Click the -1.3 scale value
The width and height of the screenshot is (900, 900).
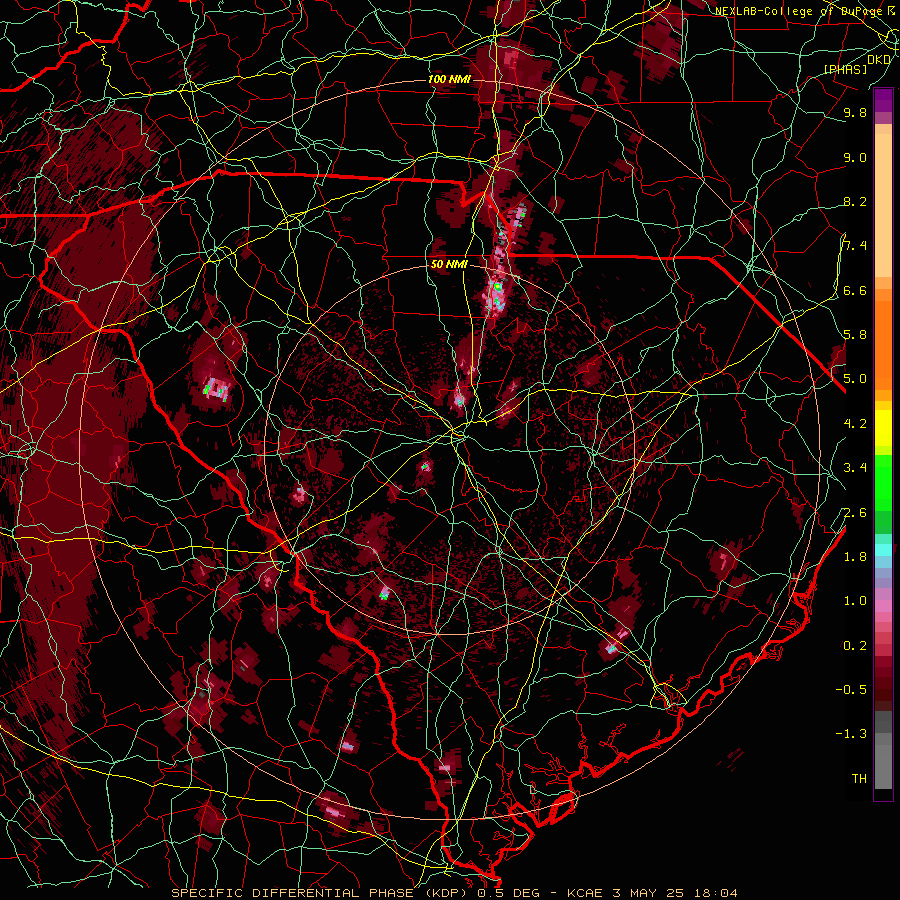(x=851, y=734)
